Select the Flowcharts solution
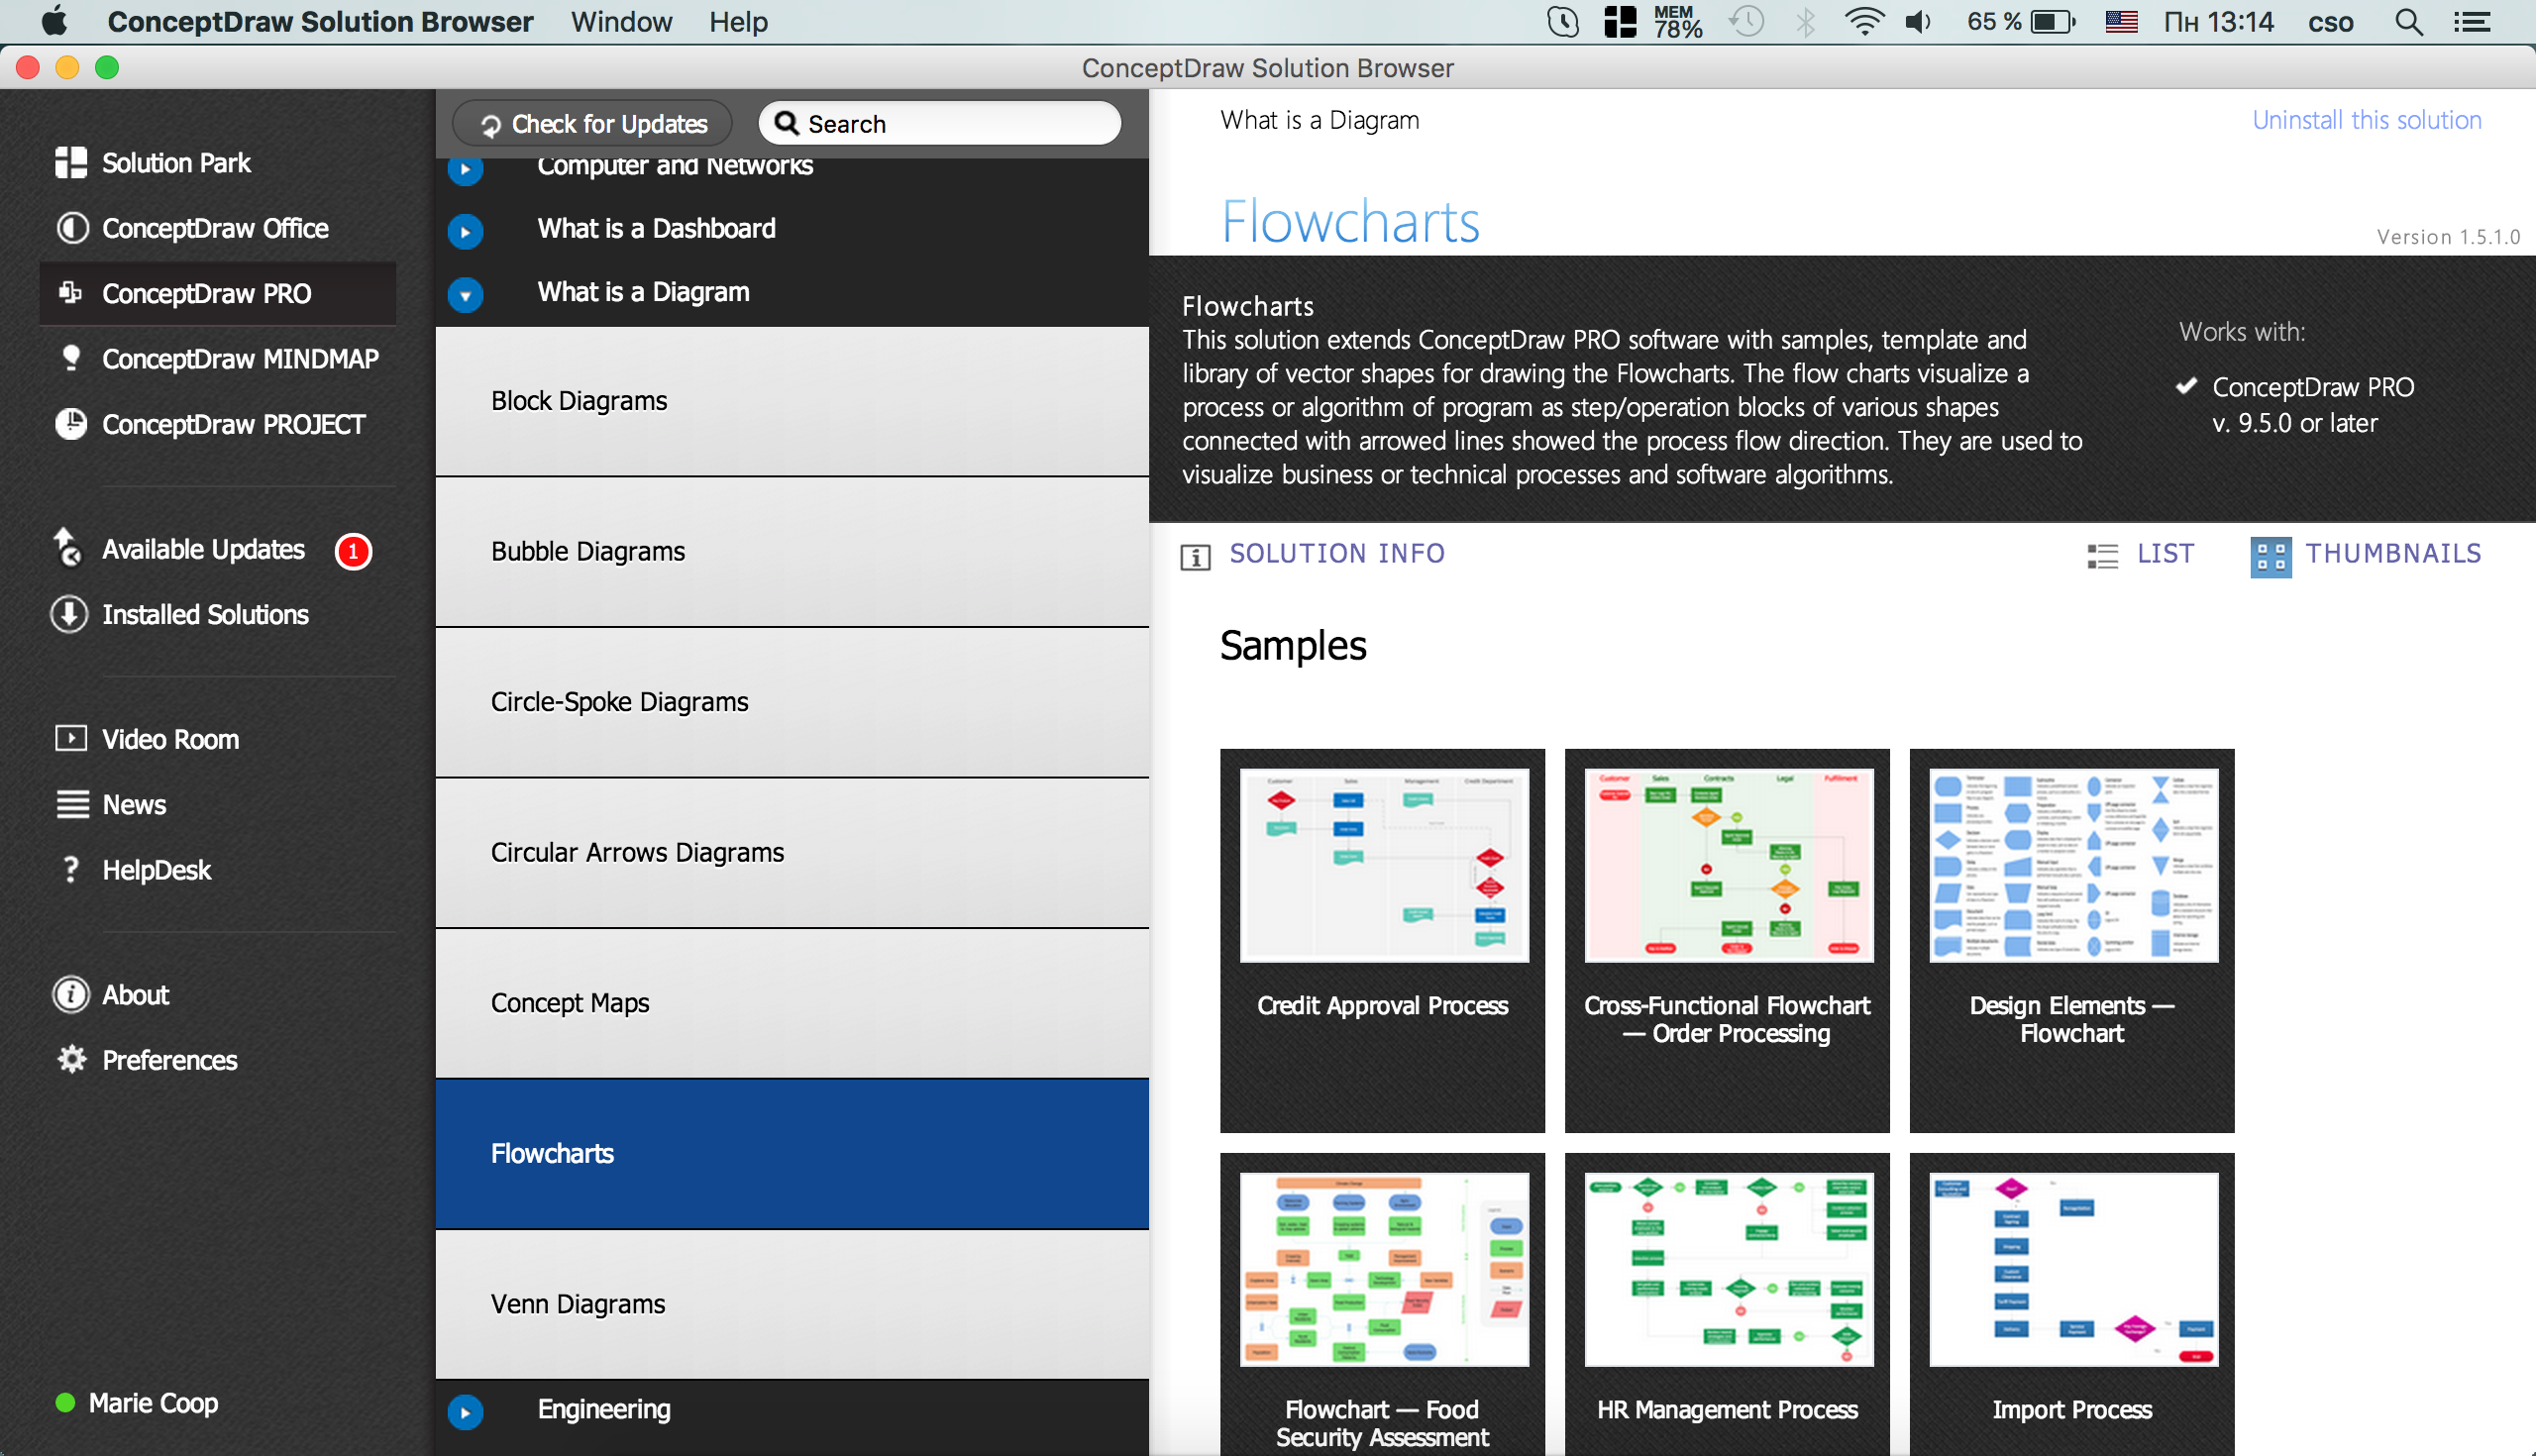This screenshot has width=2536, height=1456. click(x=792, y=1154)
